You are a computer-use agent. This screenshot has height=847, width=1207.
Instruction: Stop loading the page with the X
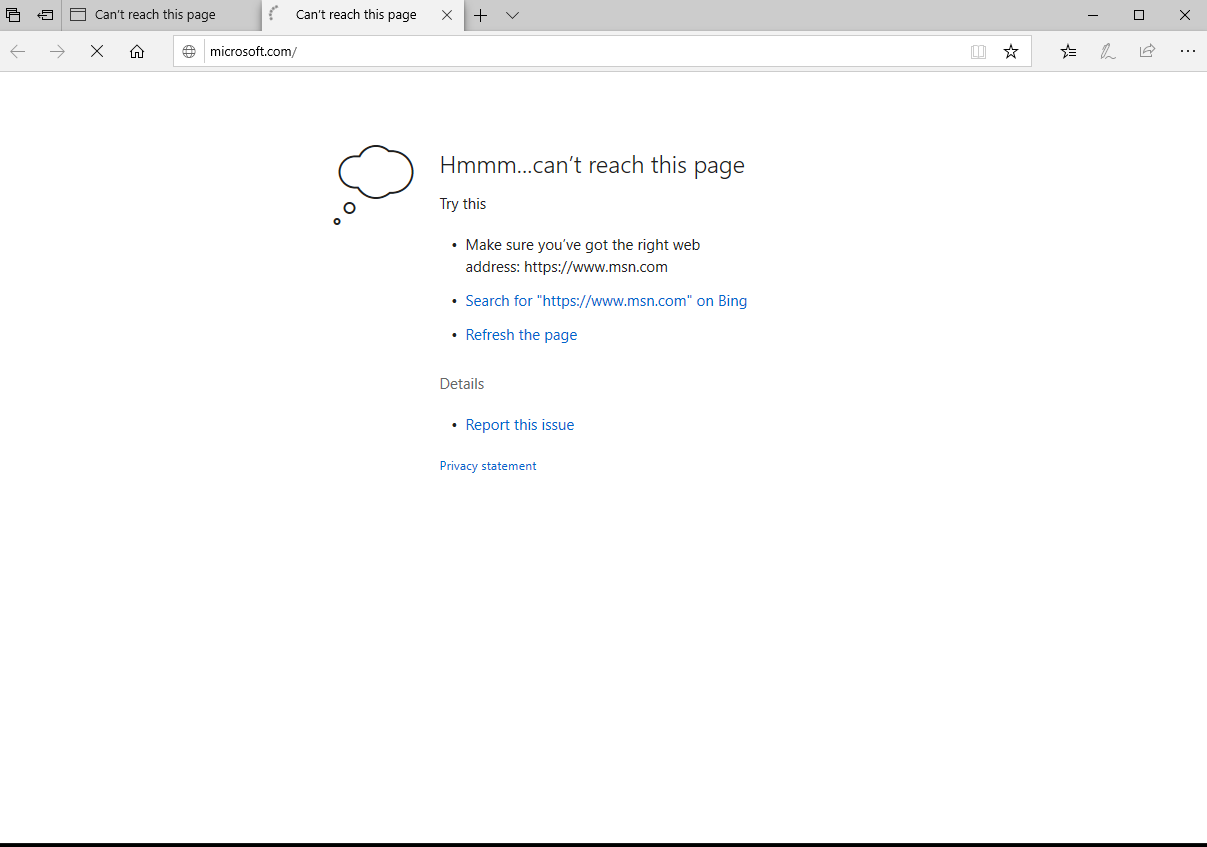[96, 51]
